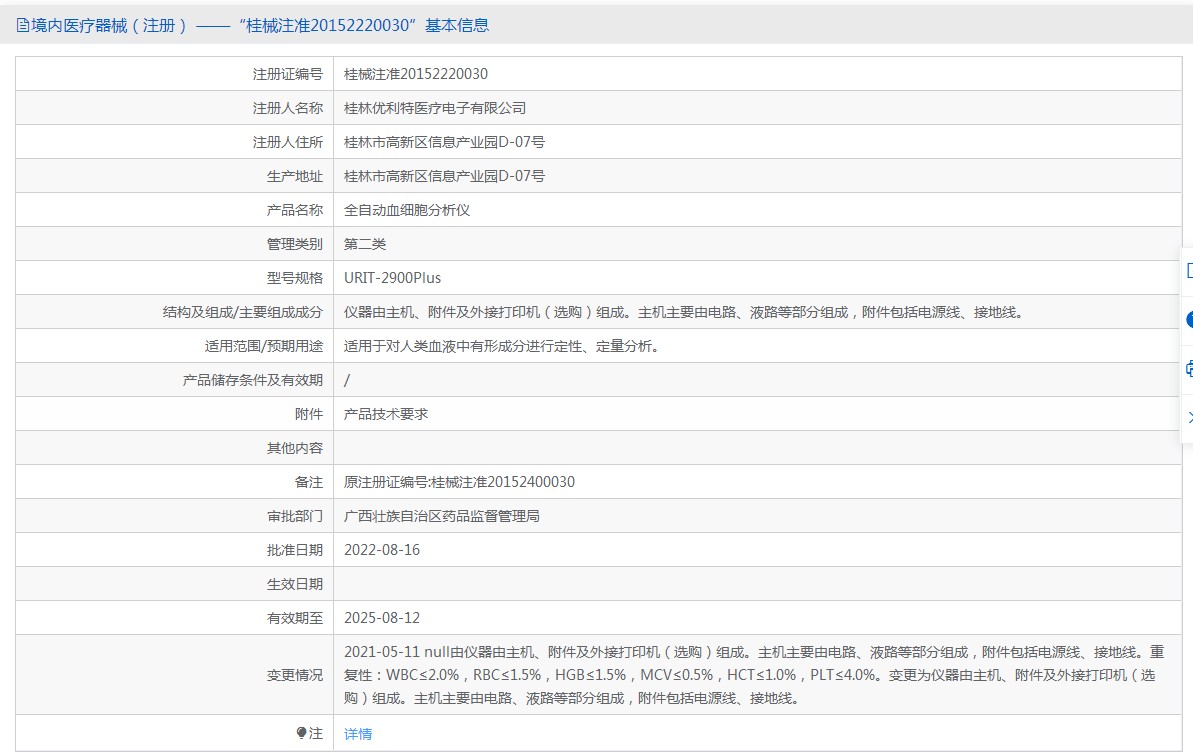Select the 适用范围/预期用途 label
1193x752 pixels.
tap(263, 346)
